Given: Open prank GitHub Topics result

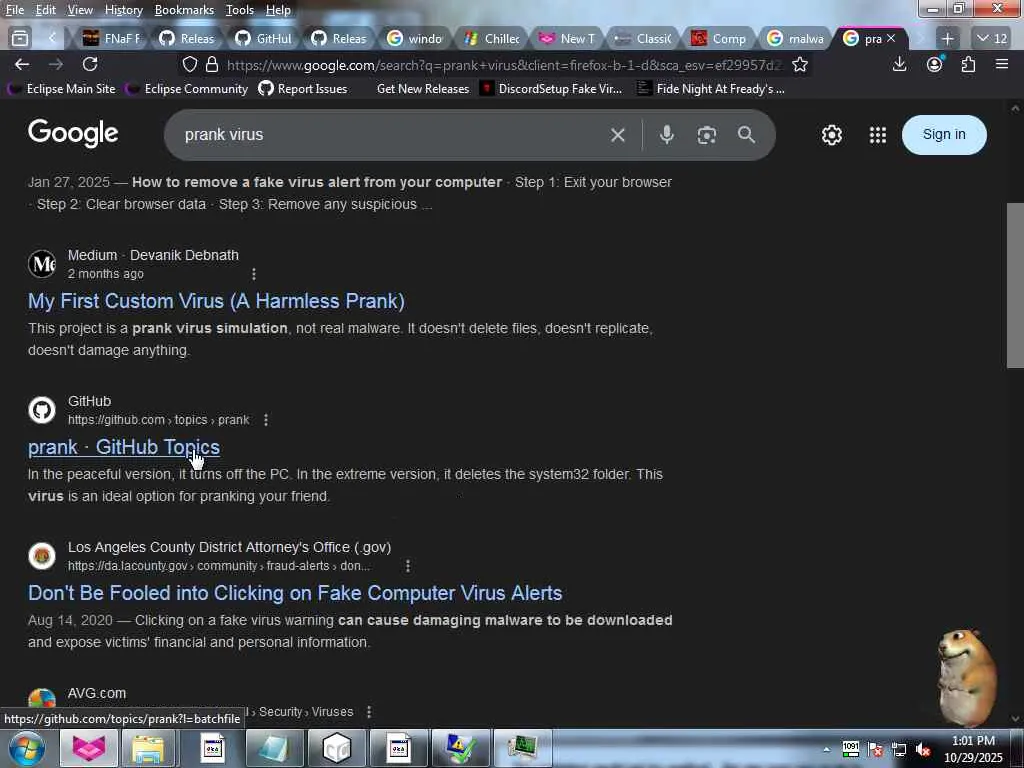Looking at the screenshot, I should (x=123, y=447).
